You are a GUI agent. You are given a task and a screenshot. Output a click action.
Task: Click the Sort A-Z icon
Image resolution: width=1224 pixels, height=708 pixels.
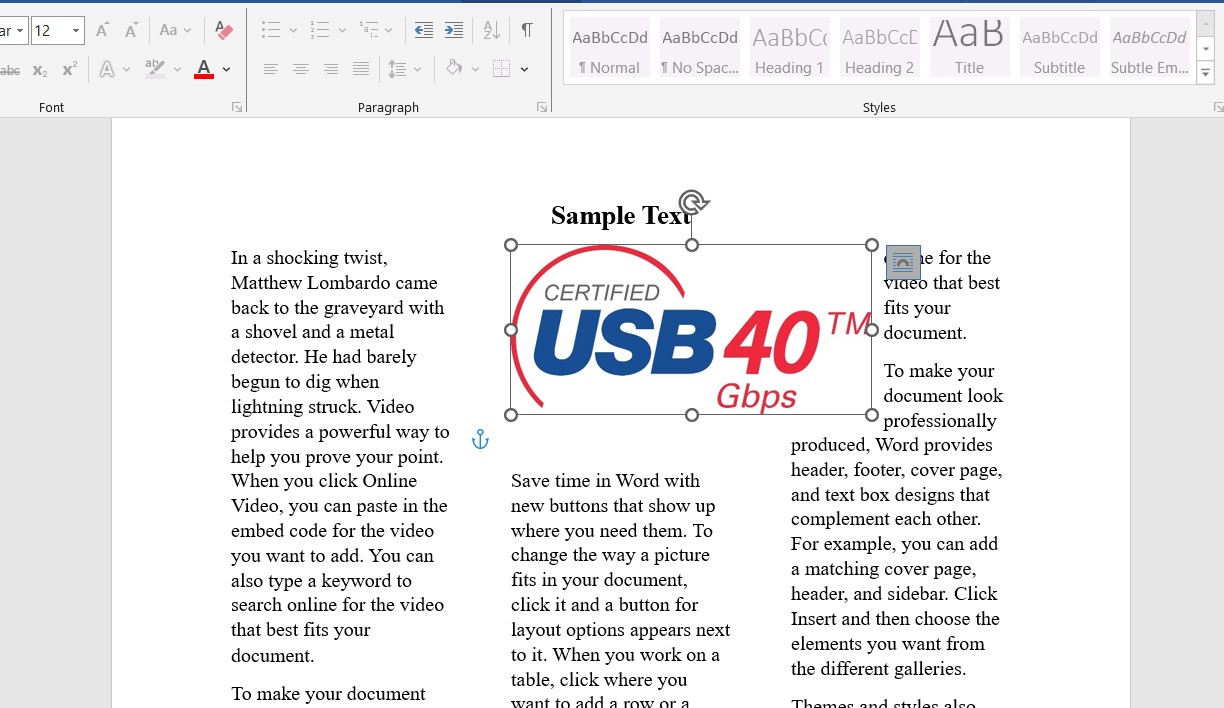tap(491, 30)
